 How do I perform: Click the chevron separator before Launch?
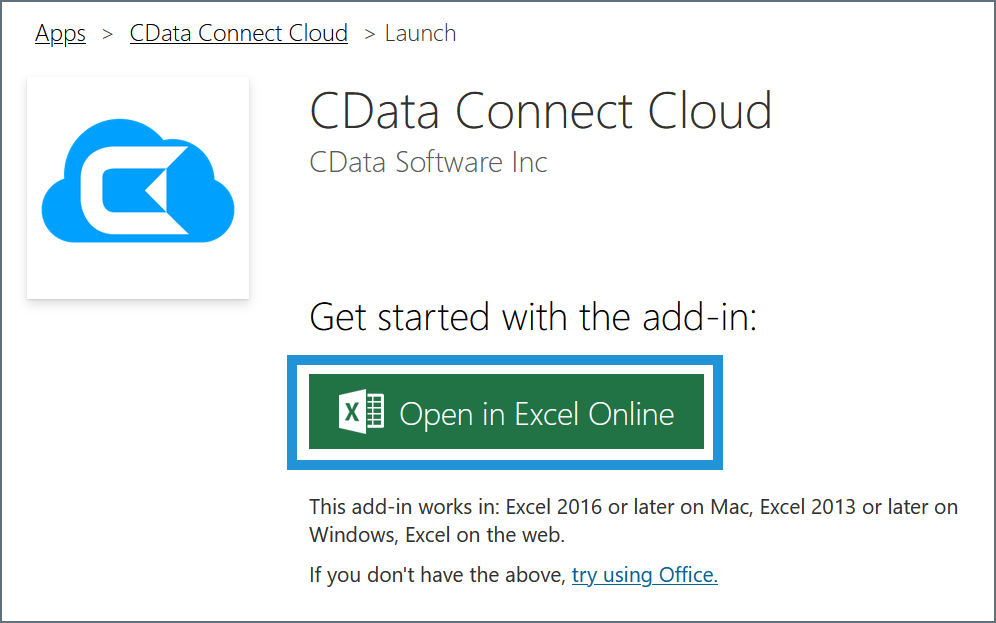coord(370,34)
